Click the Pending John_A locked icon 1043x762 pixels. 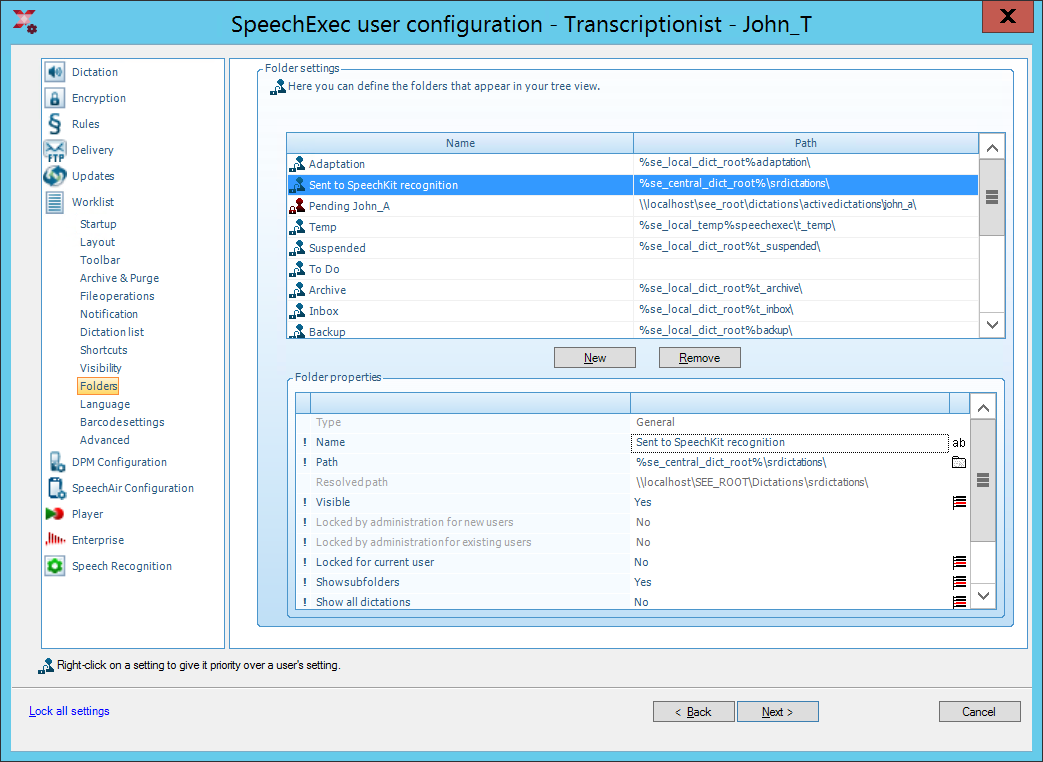297,205
